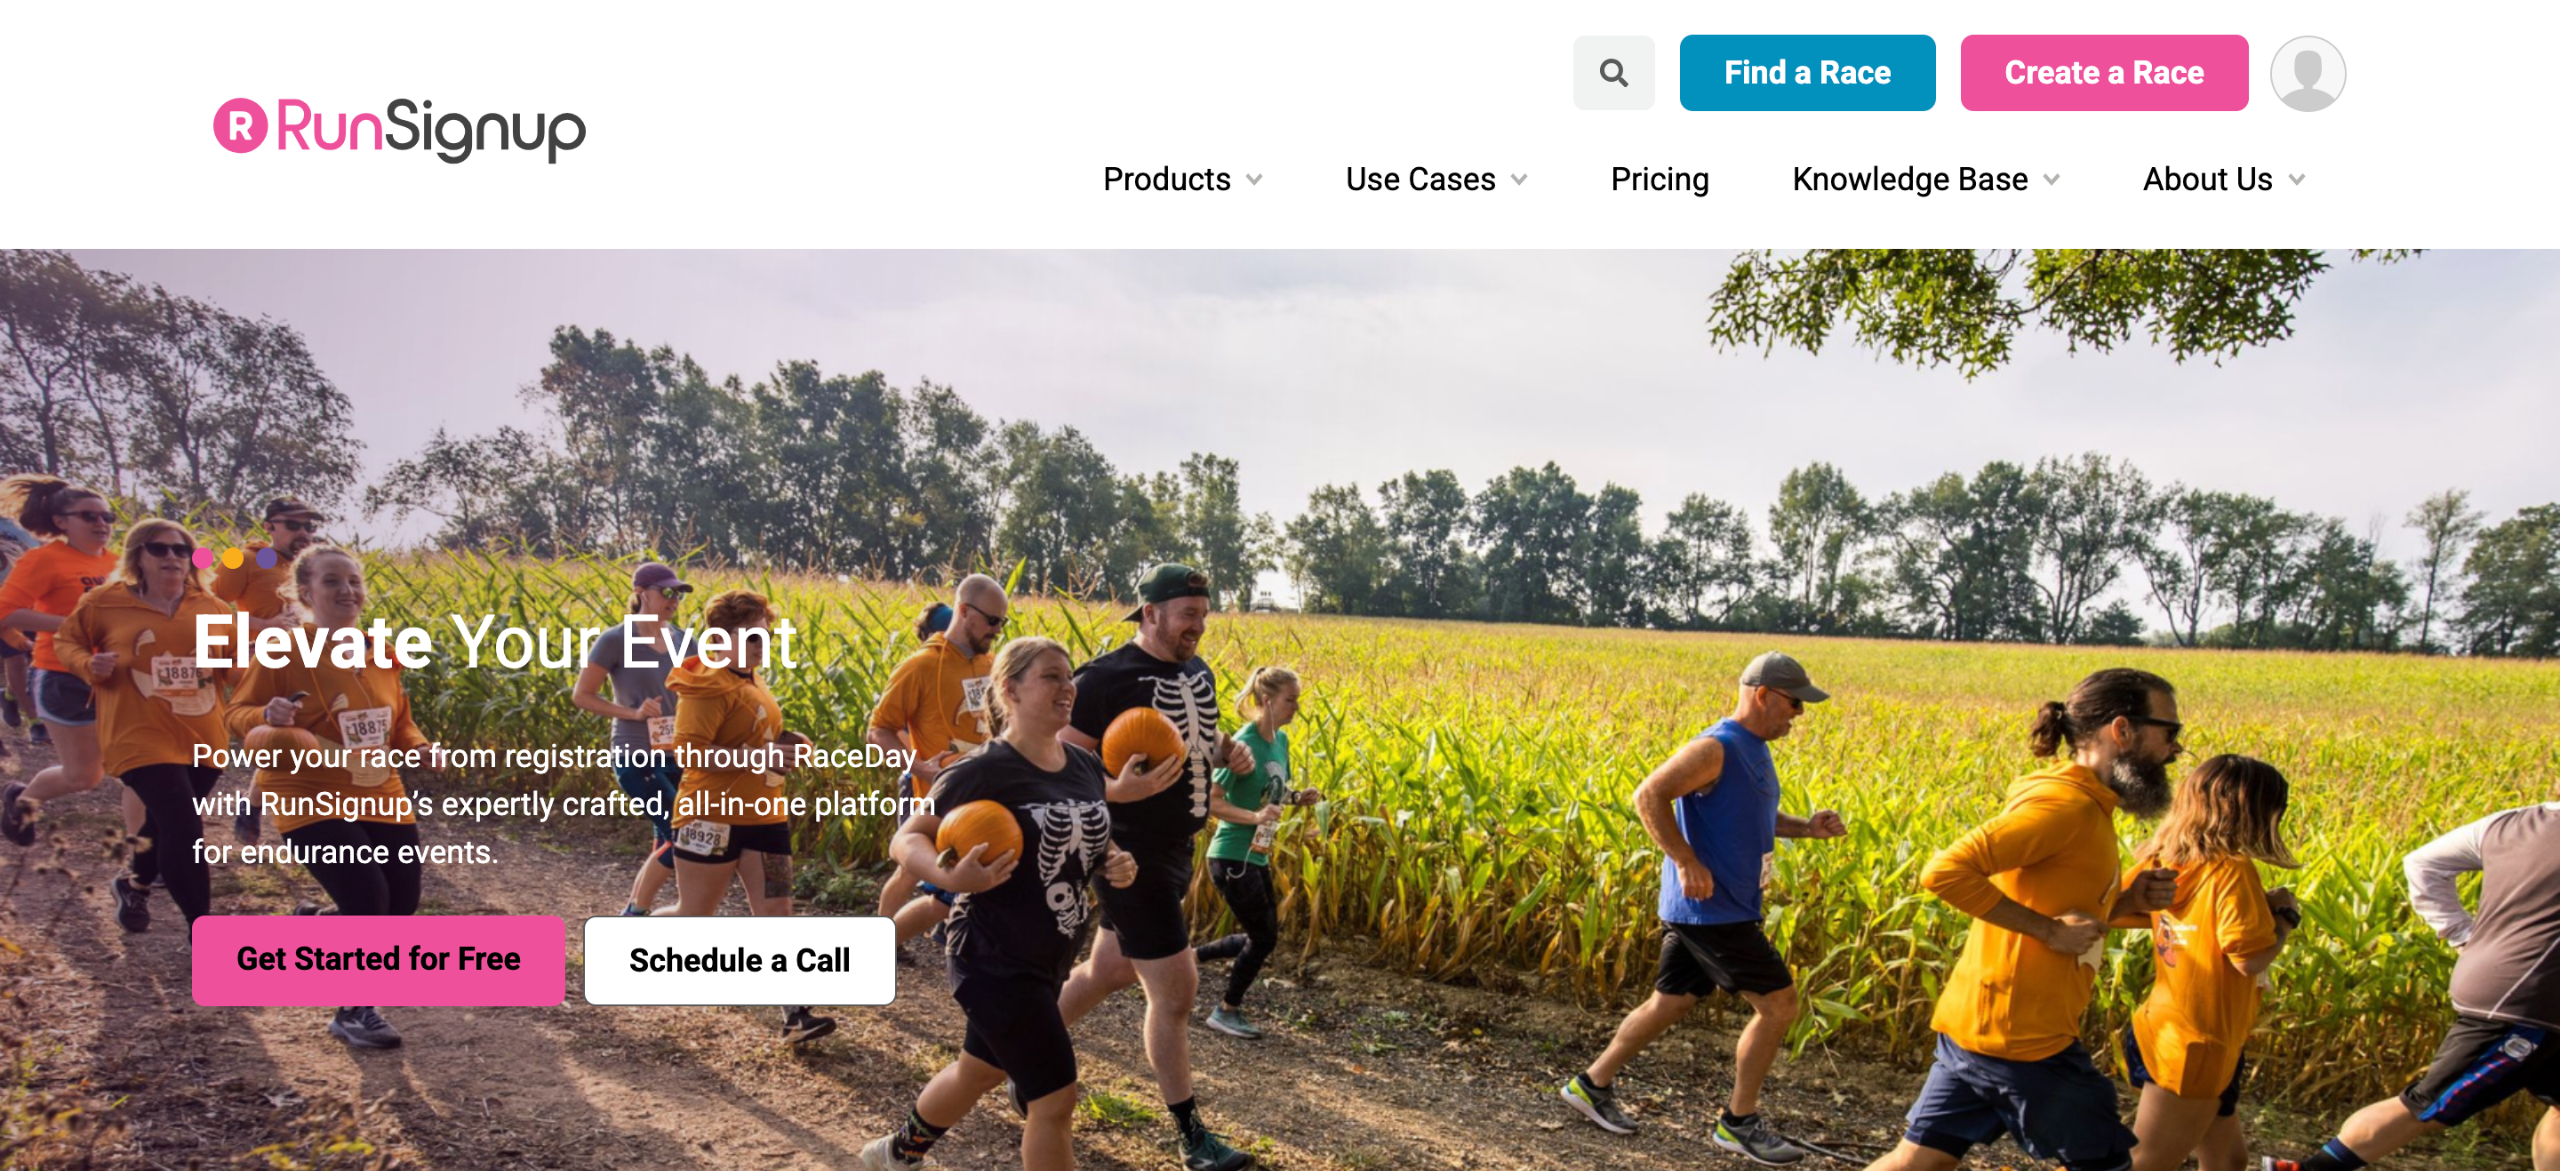2560x1171 pixels.
Task: Click the purple dot above headline
Action: click(x=266, y=558)
